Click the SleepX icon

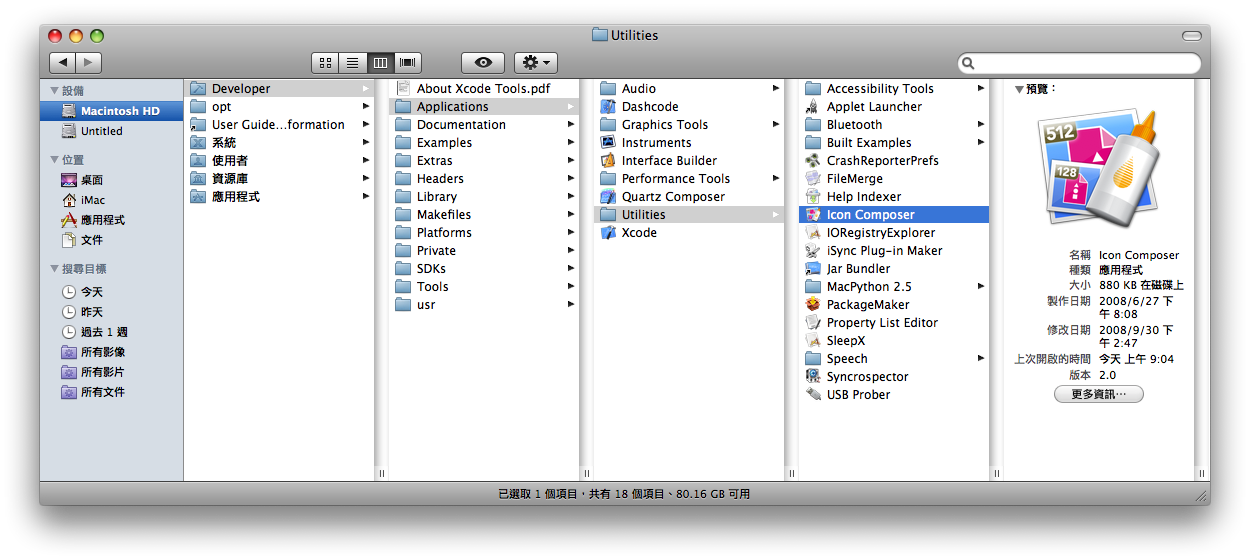pyautogui.click(x=813, y=341)
